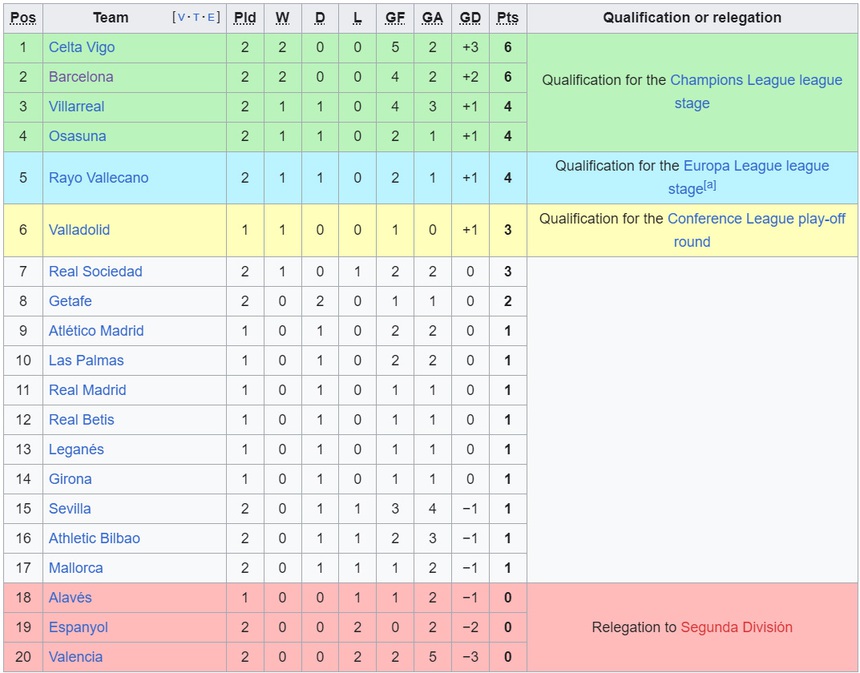Select the Rayo Vallecano link

pyautogui.click(x=98, y=178)
